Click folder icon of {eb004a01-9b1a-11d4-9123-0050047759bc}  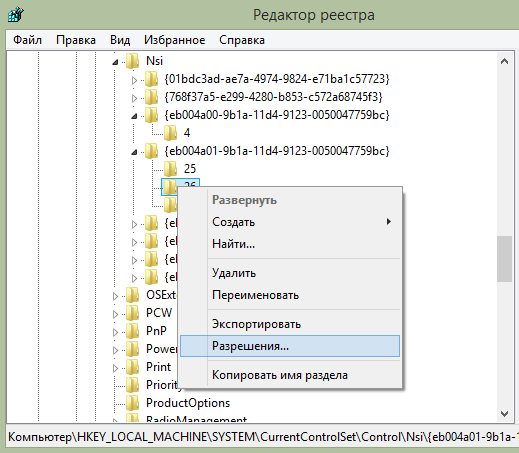151,151
